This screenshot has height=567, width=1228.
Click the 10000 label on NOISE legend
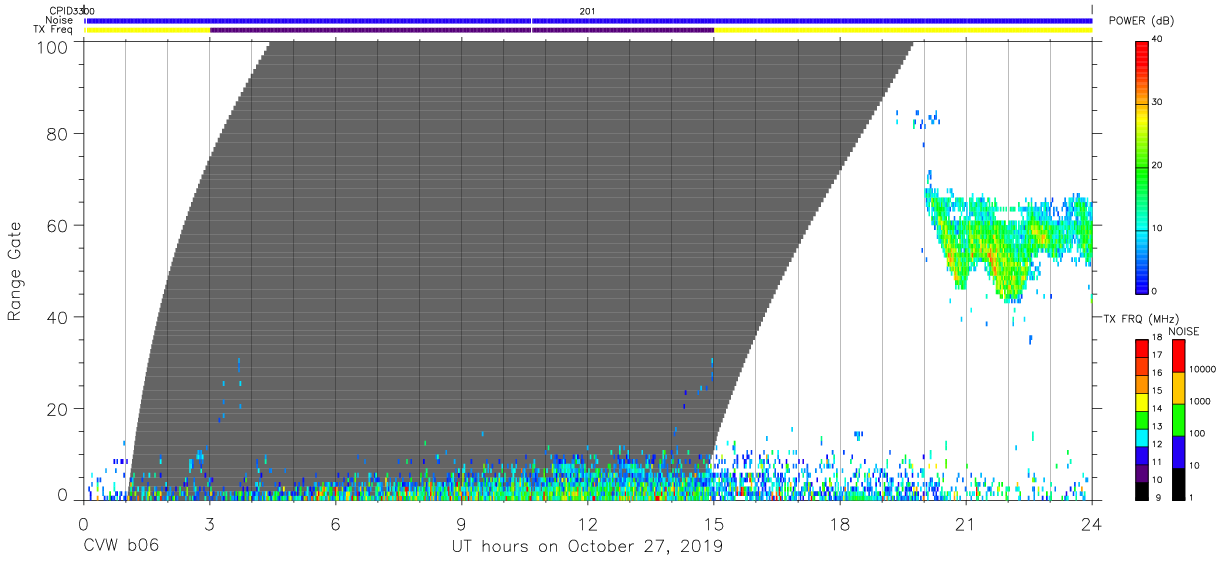coord(1205,369)
